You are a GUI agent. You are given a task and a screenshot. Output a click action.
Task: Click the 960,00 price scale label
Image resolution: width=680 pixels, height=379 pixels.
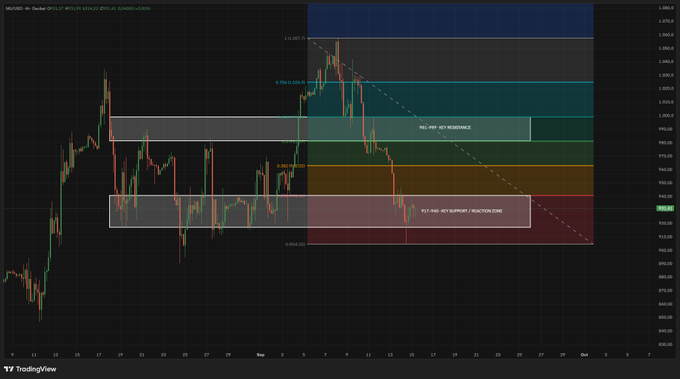[666, 169]
